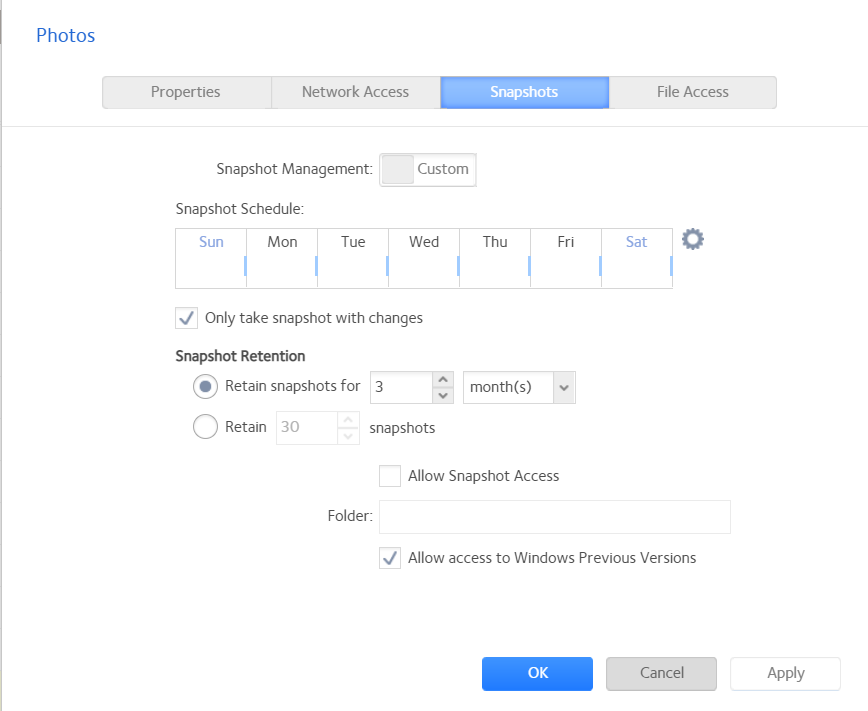Switch to the Properties tab

click(186, 92)
